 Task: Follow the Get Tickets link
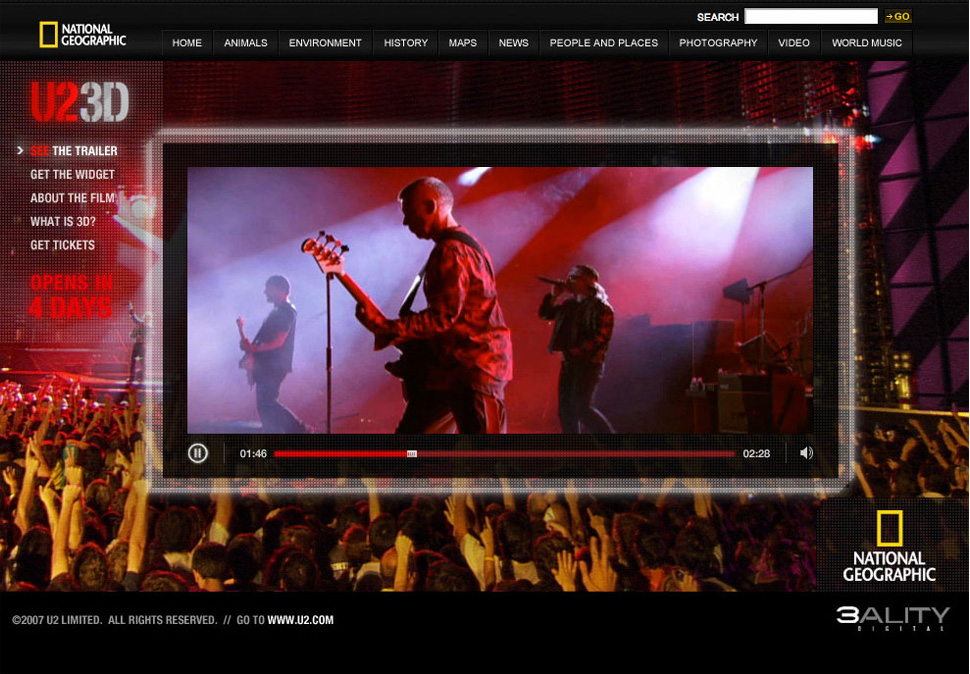[62, 245]
